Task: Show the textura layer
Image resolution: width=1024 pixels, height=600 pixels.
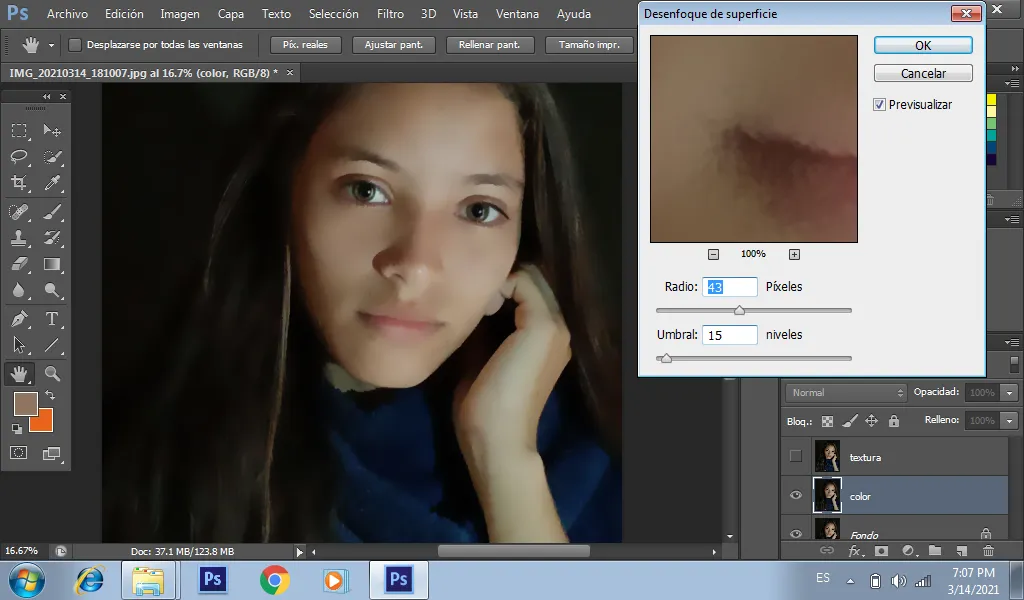Action: (x=795, y=456)
